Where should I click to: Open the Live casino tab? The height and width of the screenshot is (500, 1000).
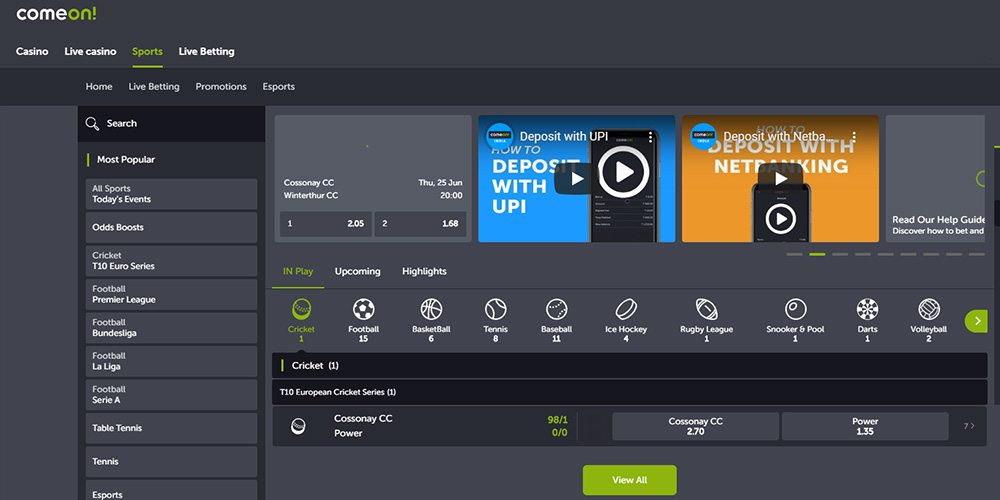[x=91, y=52]
